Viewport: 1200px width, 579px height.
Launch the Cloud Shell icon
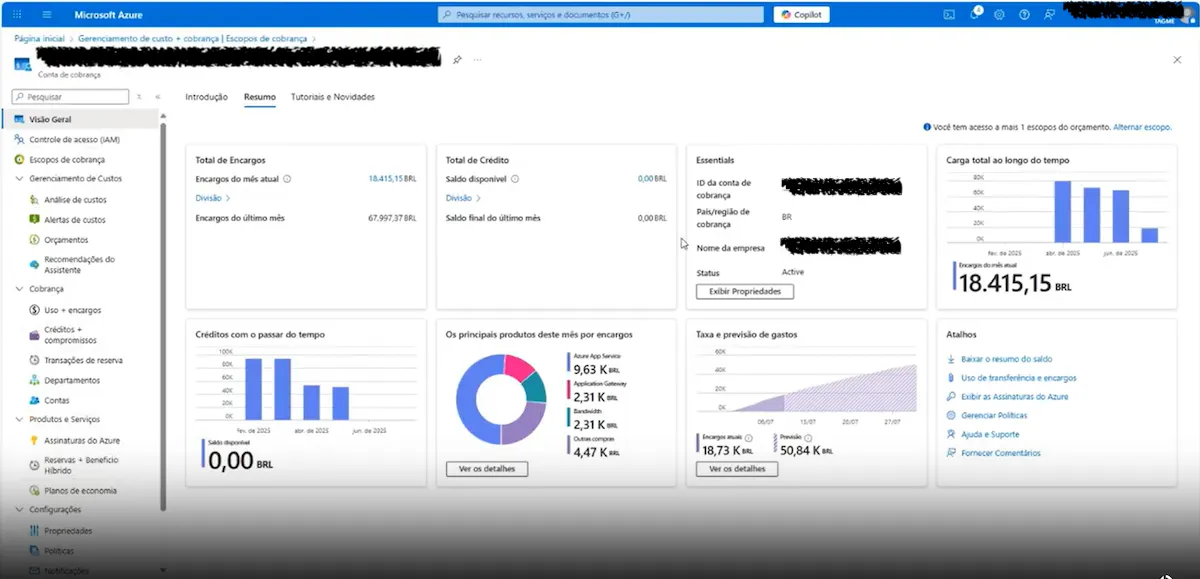[x=949, y=14]
